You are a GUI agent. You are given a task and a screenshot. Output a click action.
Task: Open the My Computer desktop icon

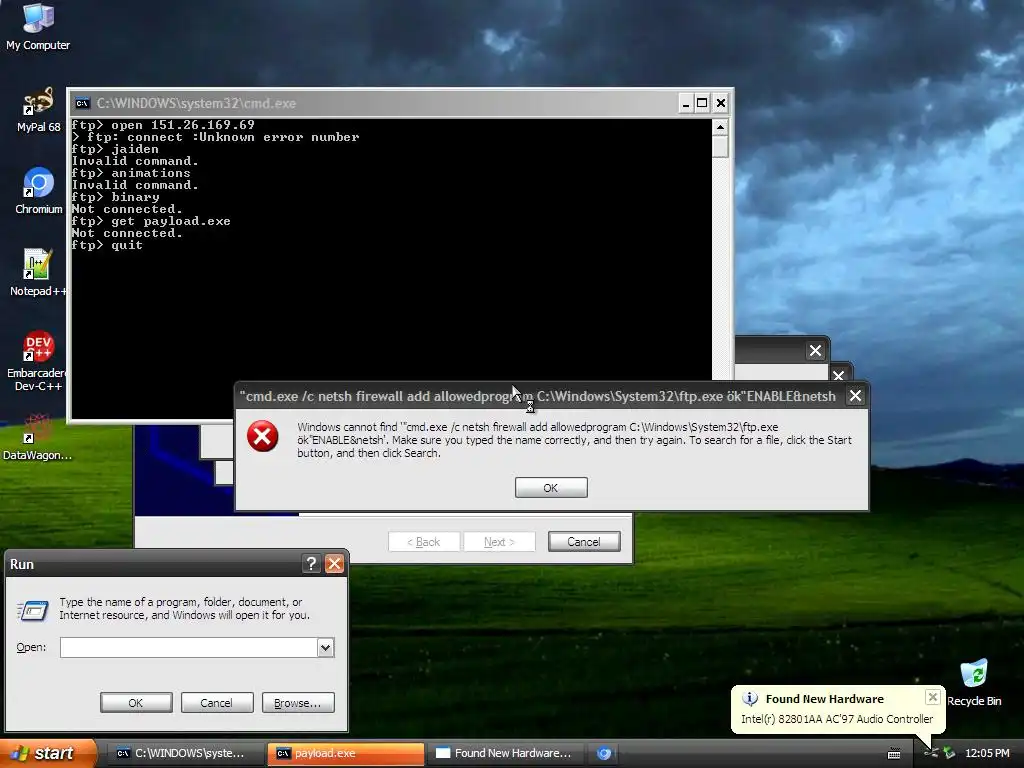click(x=38, y=26)
